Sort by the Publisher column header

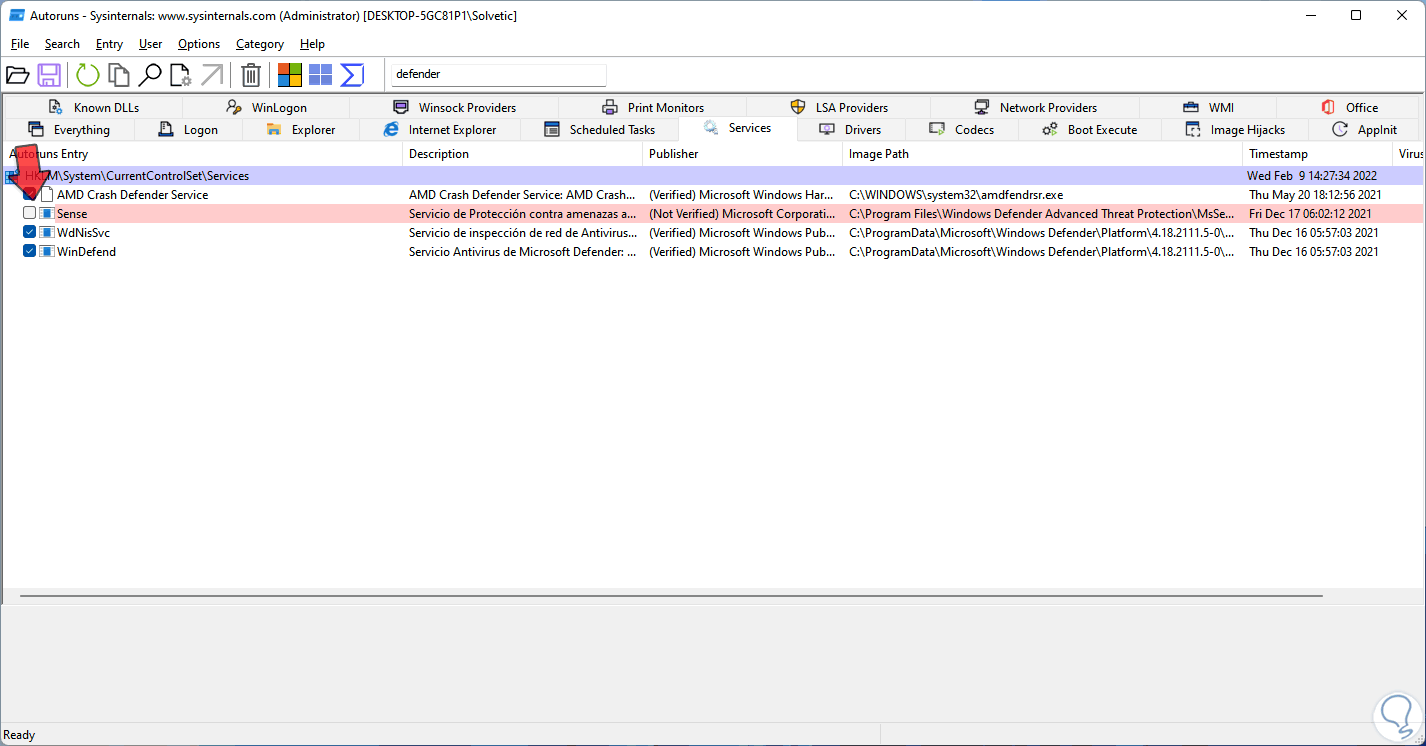pos(742,154)
